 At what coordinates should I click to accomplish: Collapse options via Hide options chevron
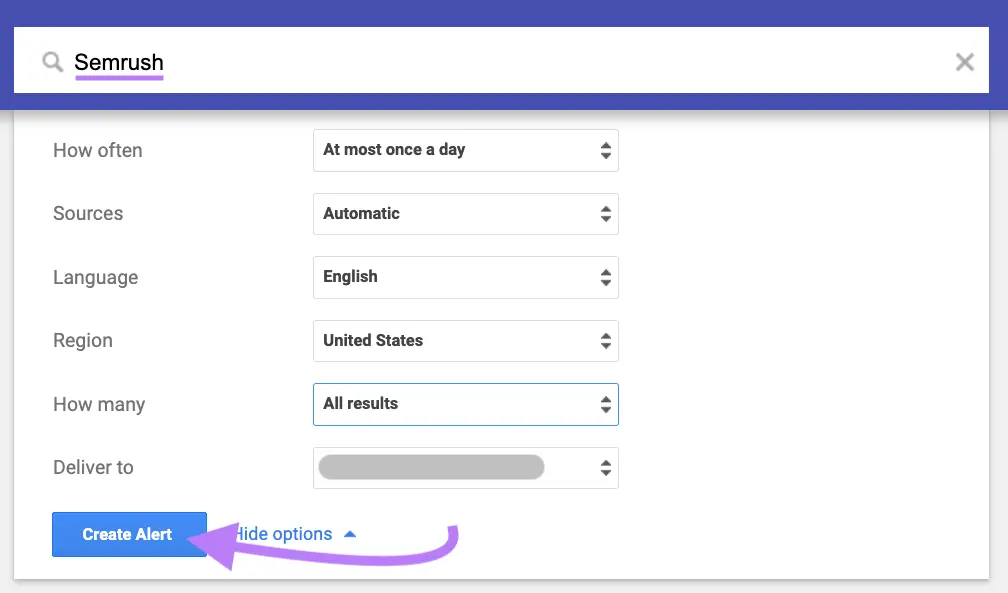click(x=350, y=533)
